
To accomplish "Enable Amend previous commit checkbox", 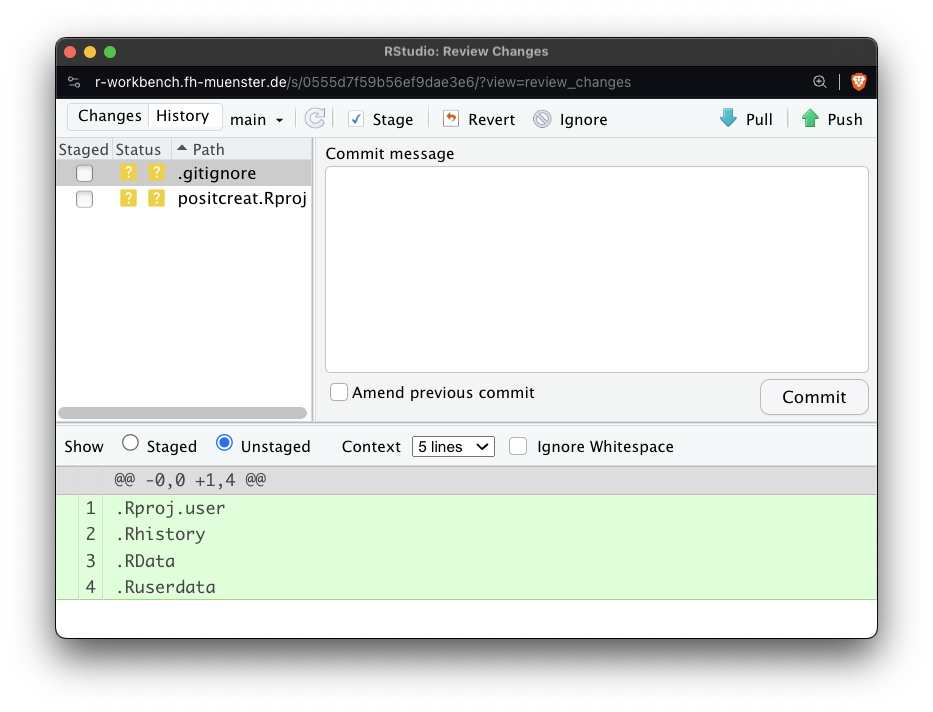I will [340, 393].
